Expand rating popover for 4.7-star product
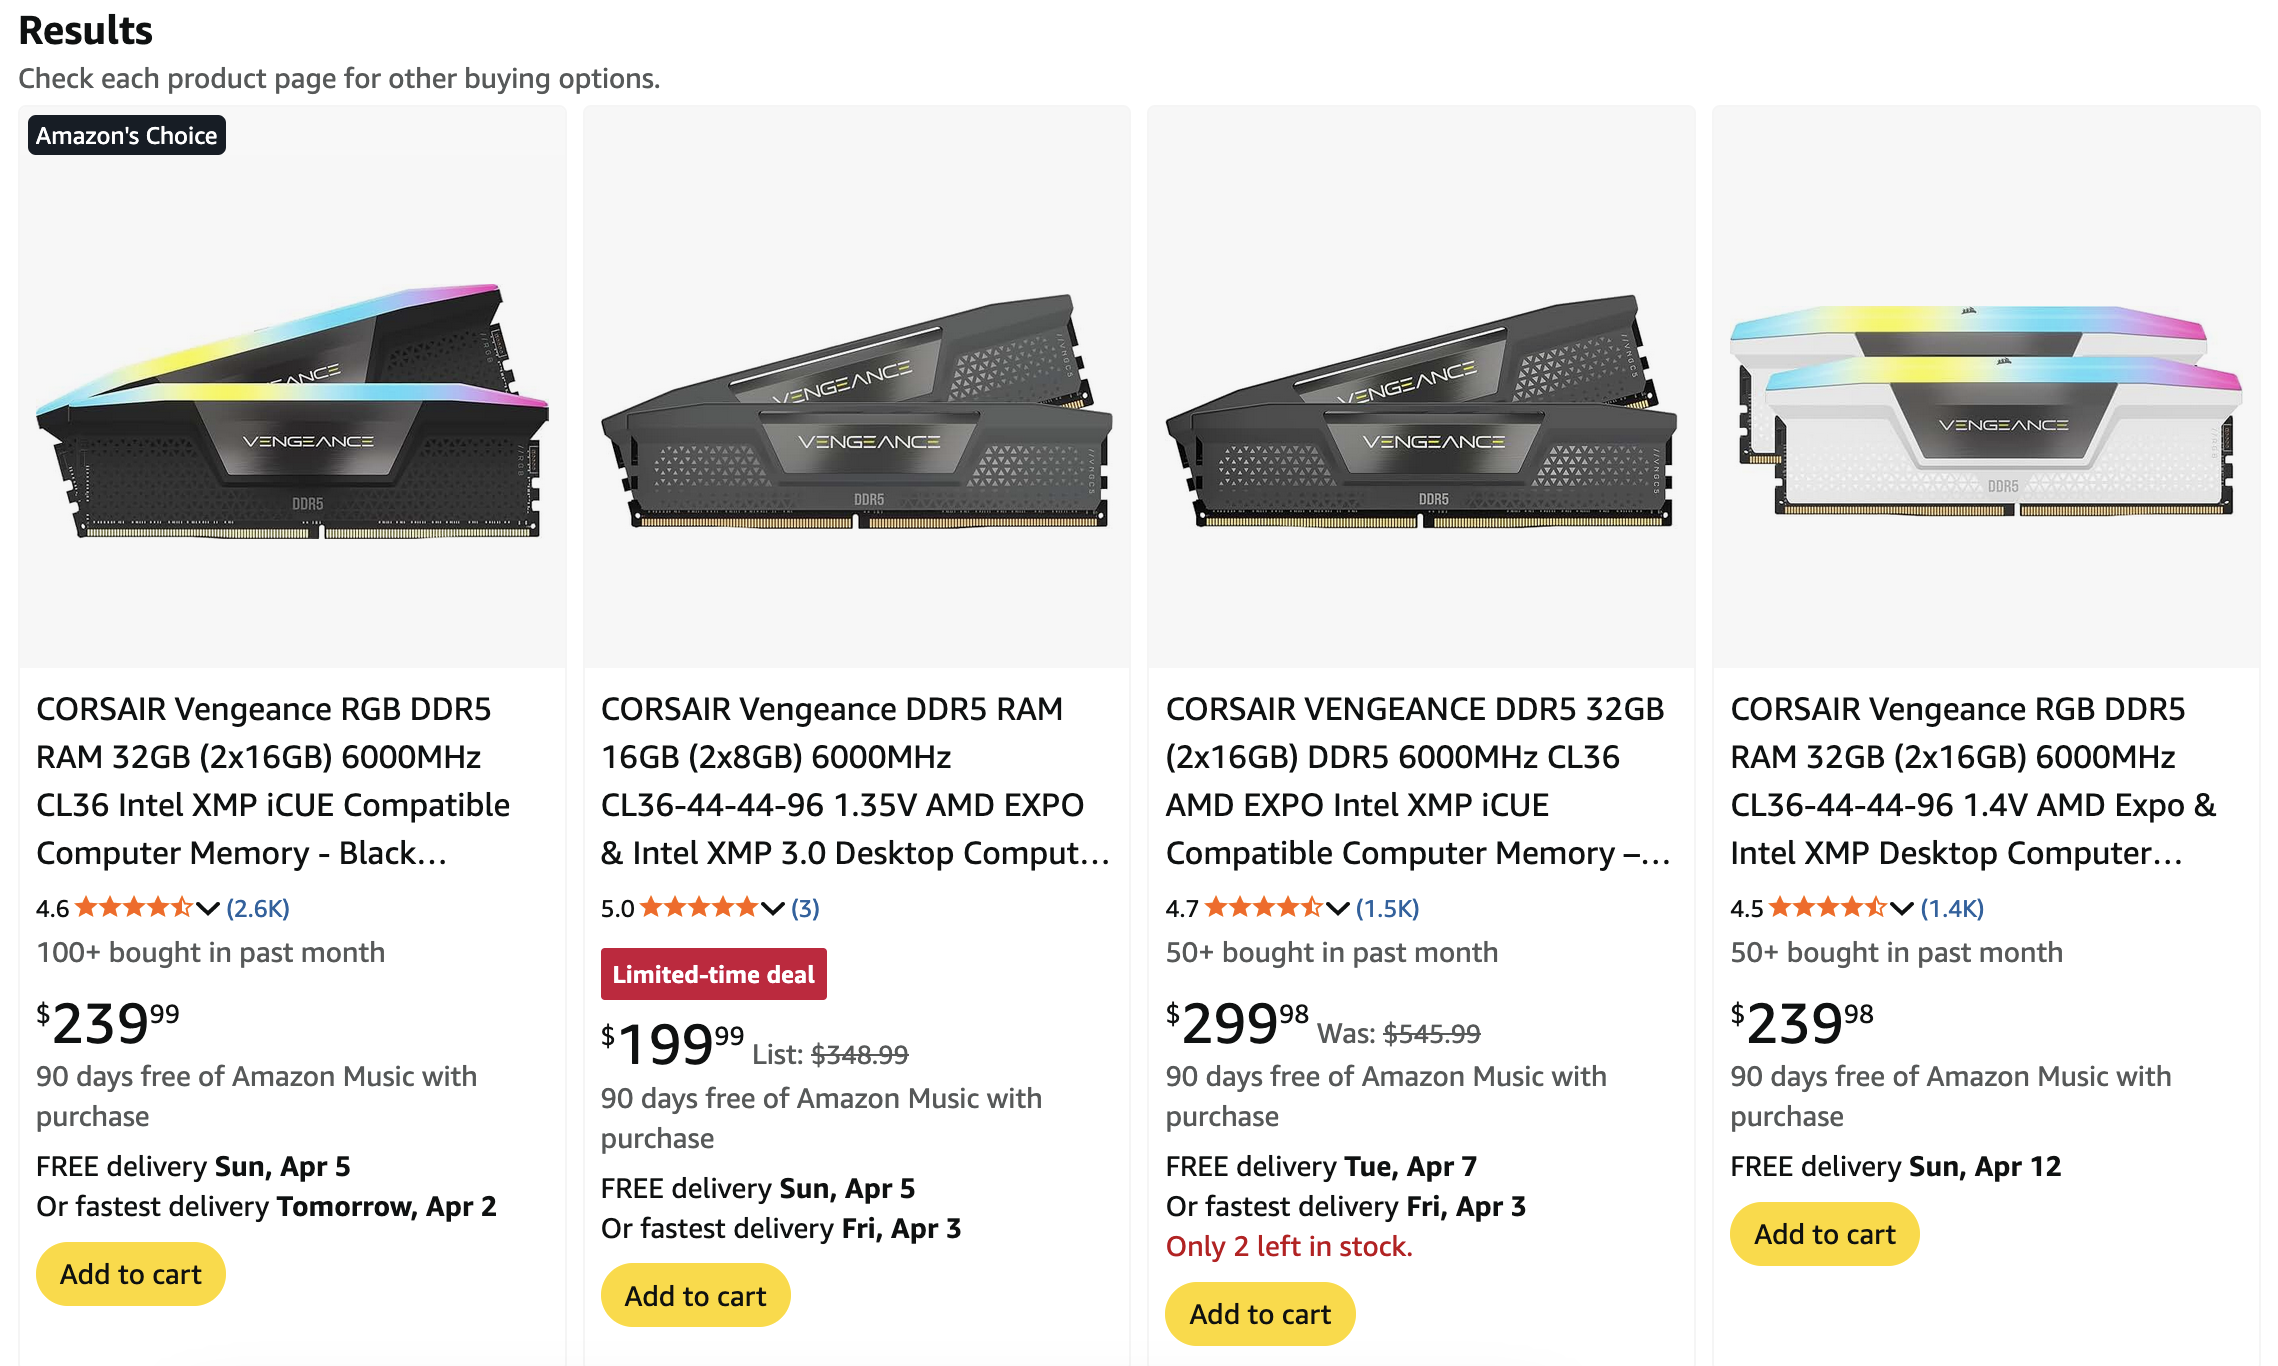This screenshot has height=1366, width=2278. click(1337, 908)
